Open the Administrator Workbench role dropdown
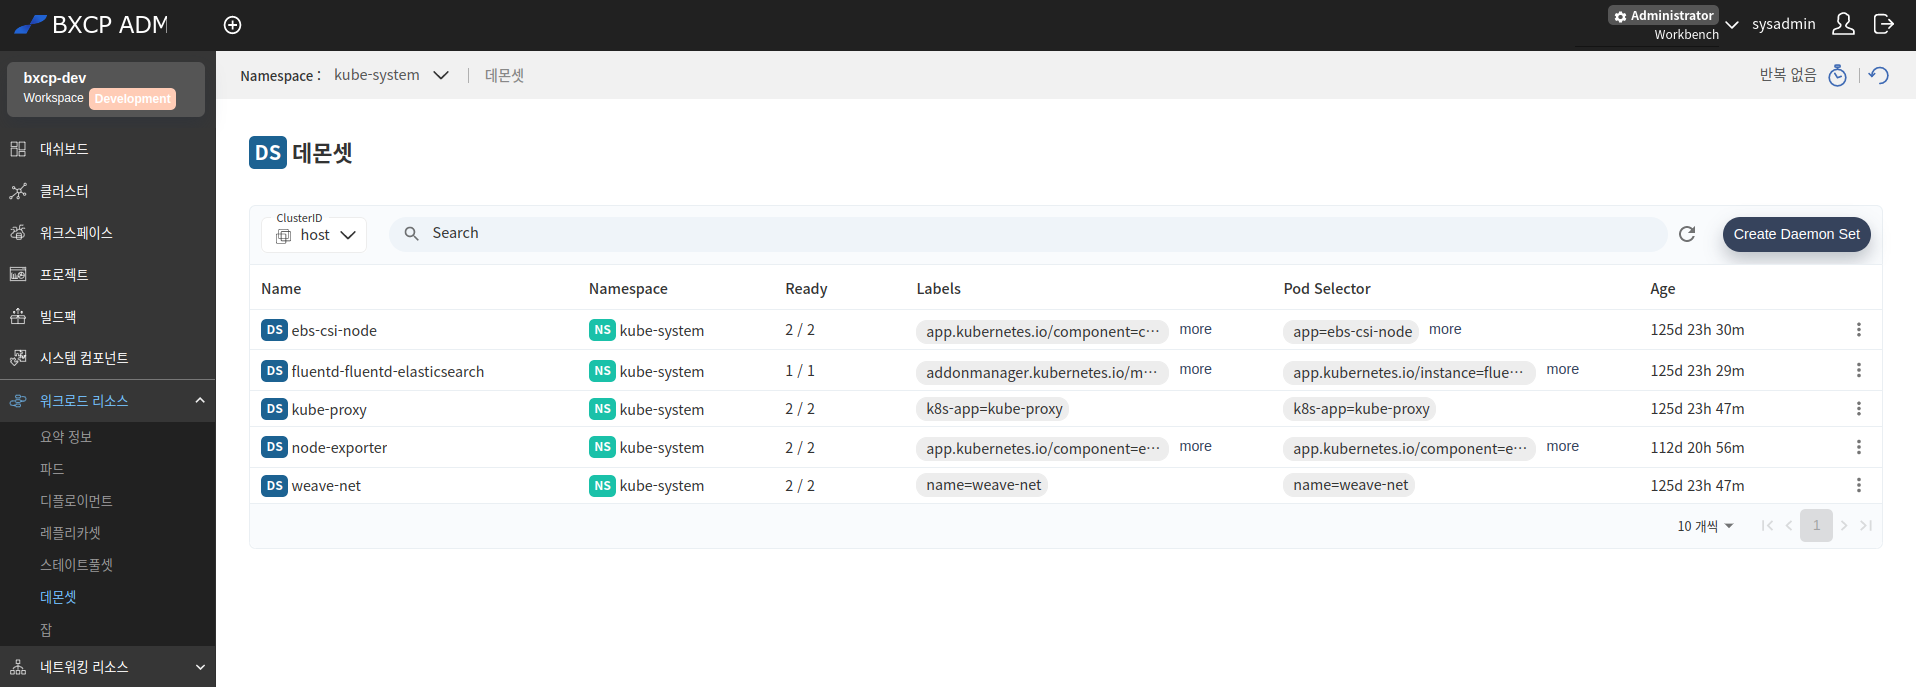This screenshot has height=687, width=1916. click(x=1673, y=25)
